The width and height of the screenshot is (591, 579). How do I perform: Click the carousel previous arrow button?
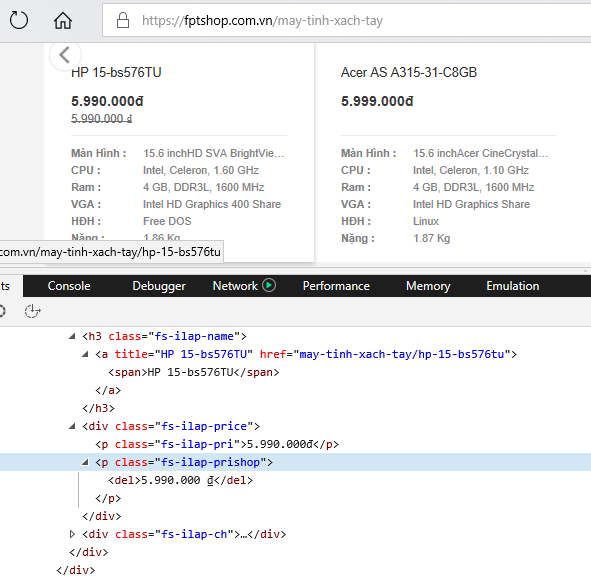click(65, 55)
